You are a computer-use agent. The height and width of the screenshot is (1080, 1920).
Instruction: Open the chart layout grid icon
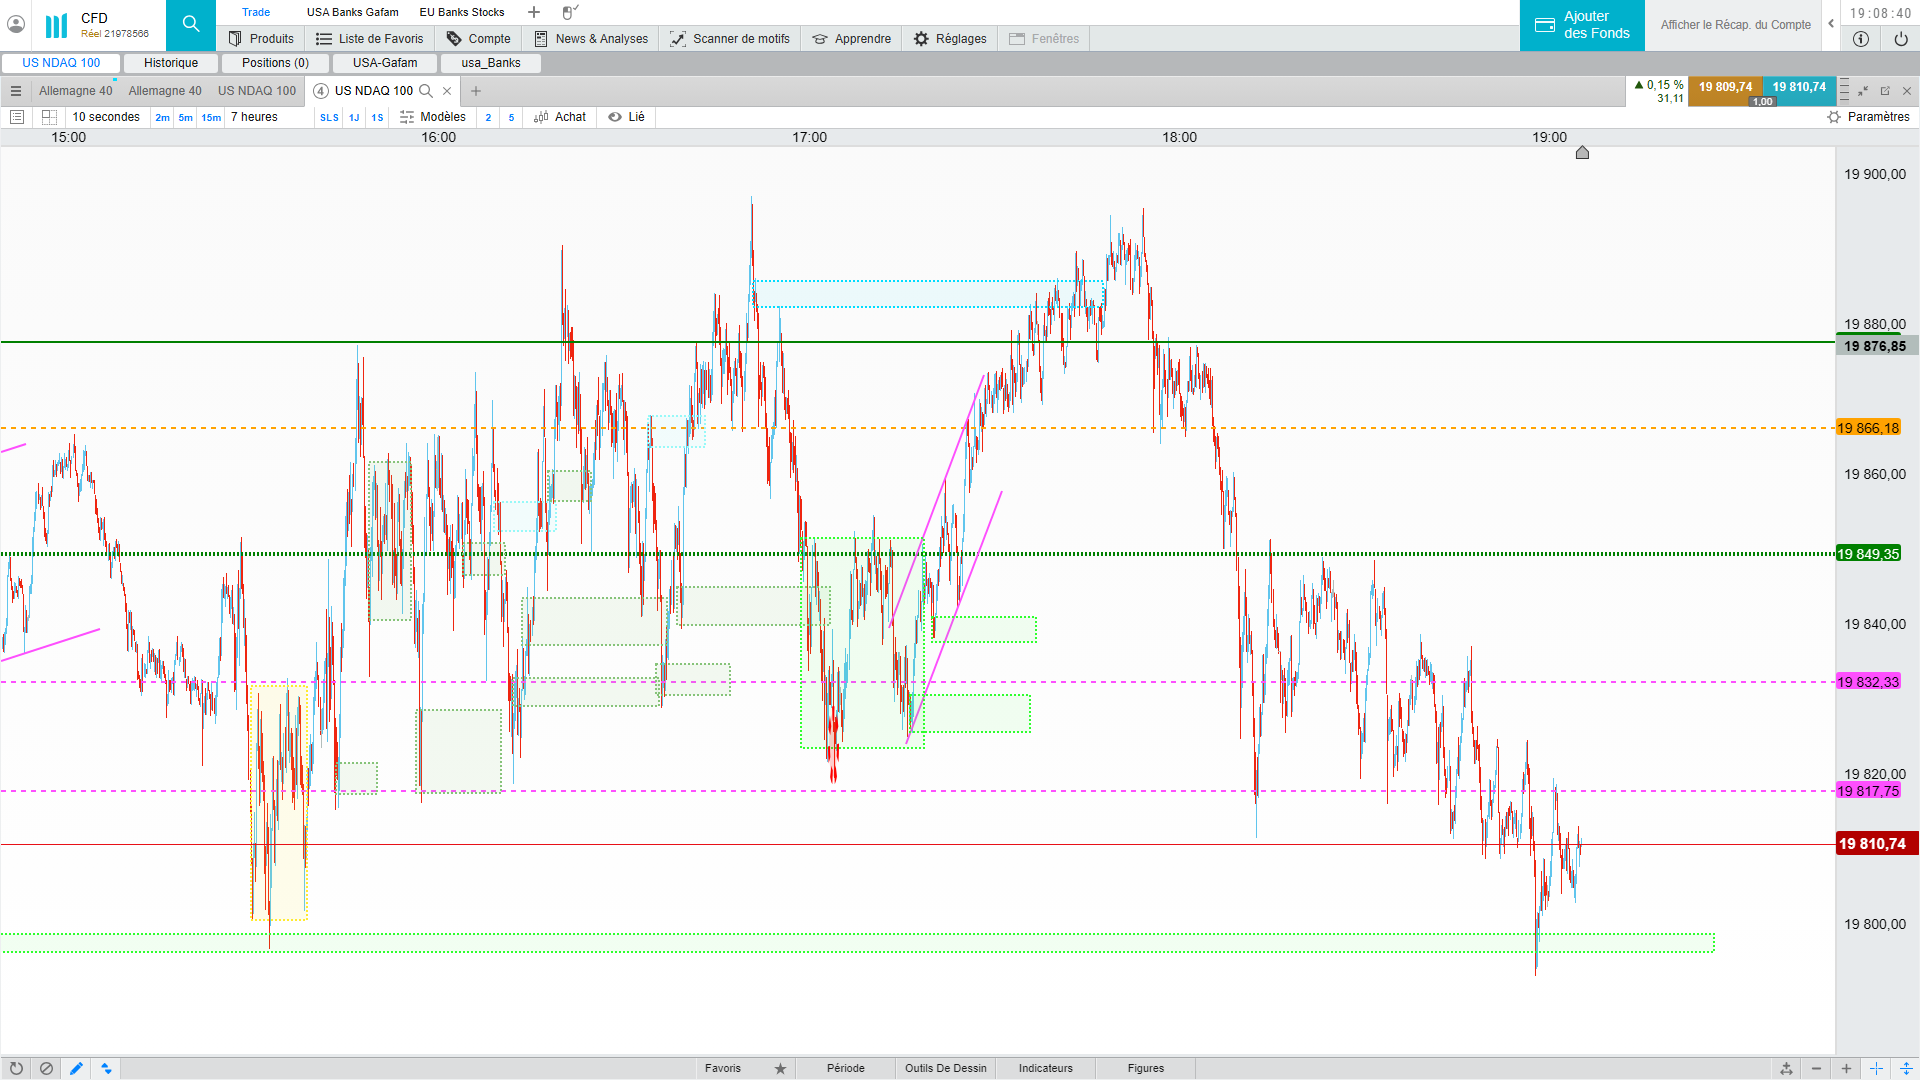pos(48,117)
